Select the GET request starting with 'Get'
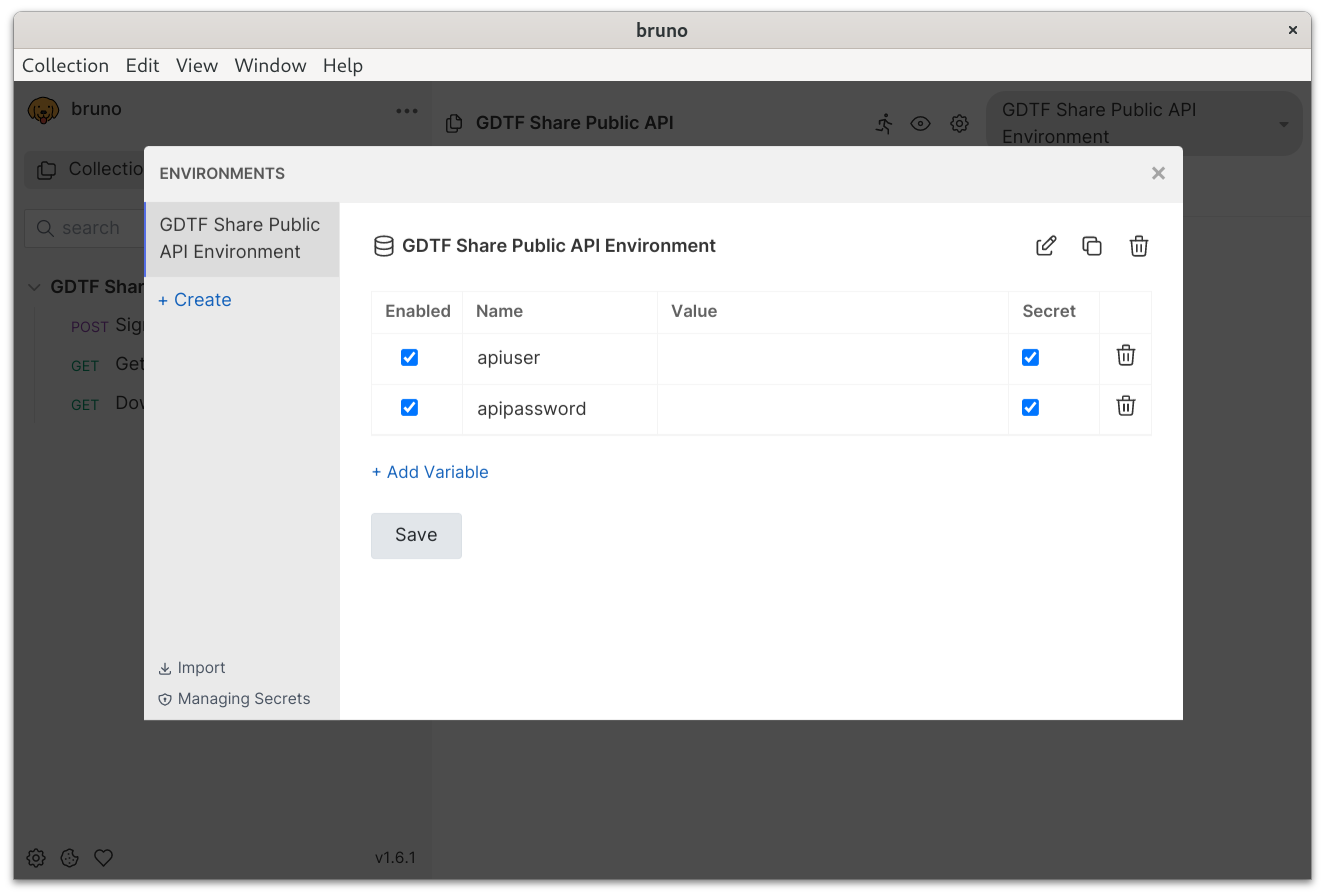The height and width of the screenshot is (896, 1325). pyautogui.click(x=107, y=364)
